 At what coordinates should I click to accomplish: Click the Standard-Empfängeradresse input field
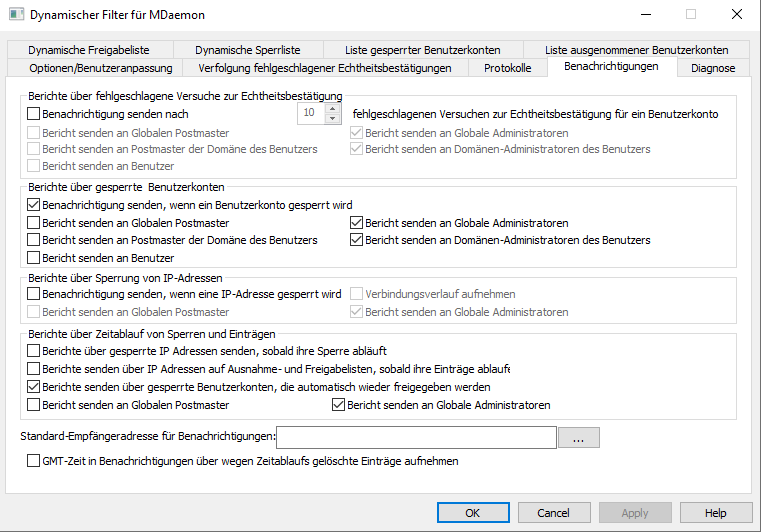(415, 437)
